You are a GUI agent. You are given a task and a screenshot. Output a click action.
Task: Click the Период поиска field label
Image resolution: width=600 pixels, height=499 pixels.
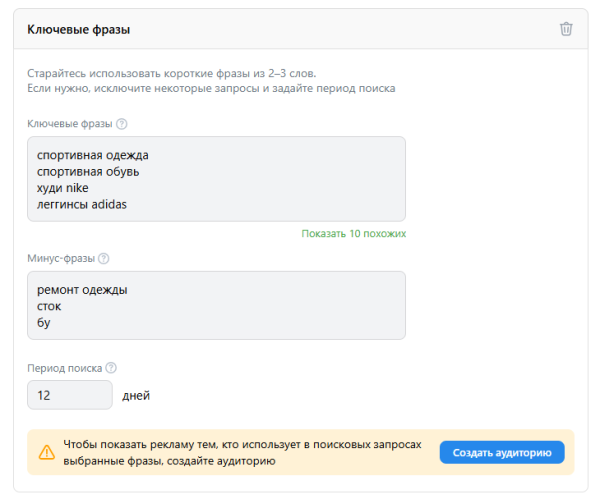[64, 367]
